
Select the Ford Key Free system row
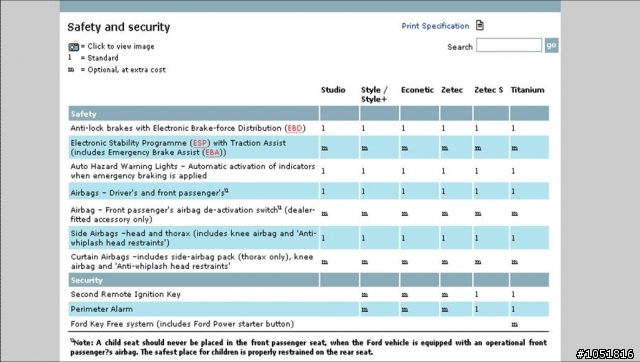309,324
